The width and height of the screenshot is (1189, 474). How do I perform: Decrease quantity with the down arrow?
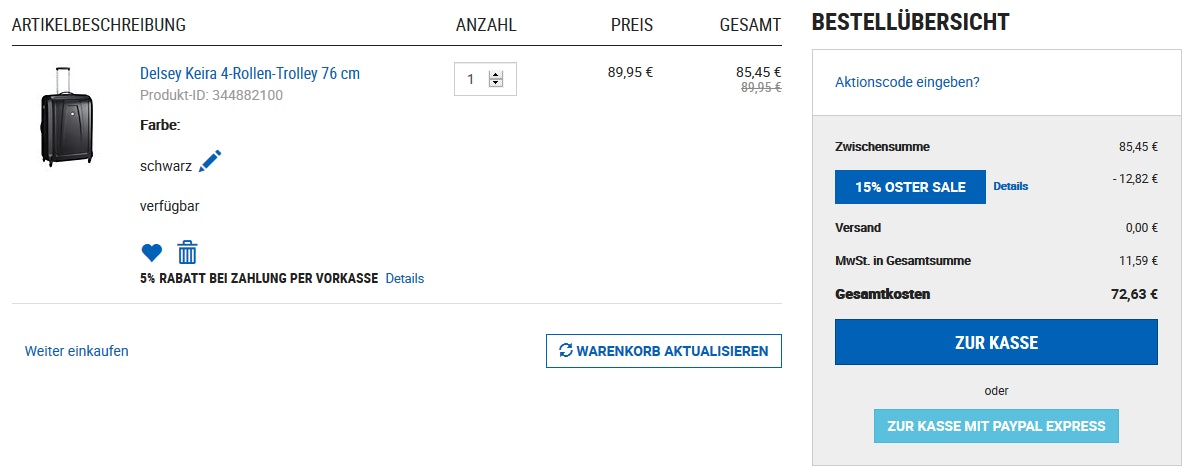(496, 83)
